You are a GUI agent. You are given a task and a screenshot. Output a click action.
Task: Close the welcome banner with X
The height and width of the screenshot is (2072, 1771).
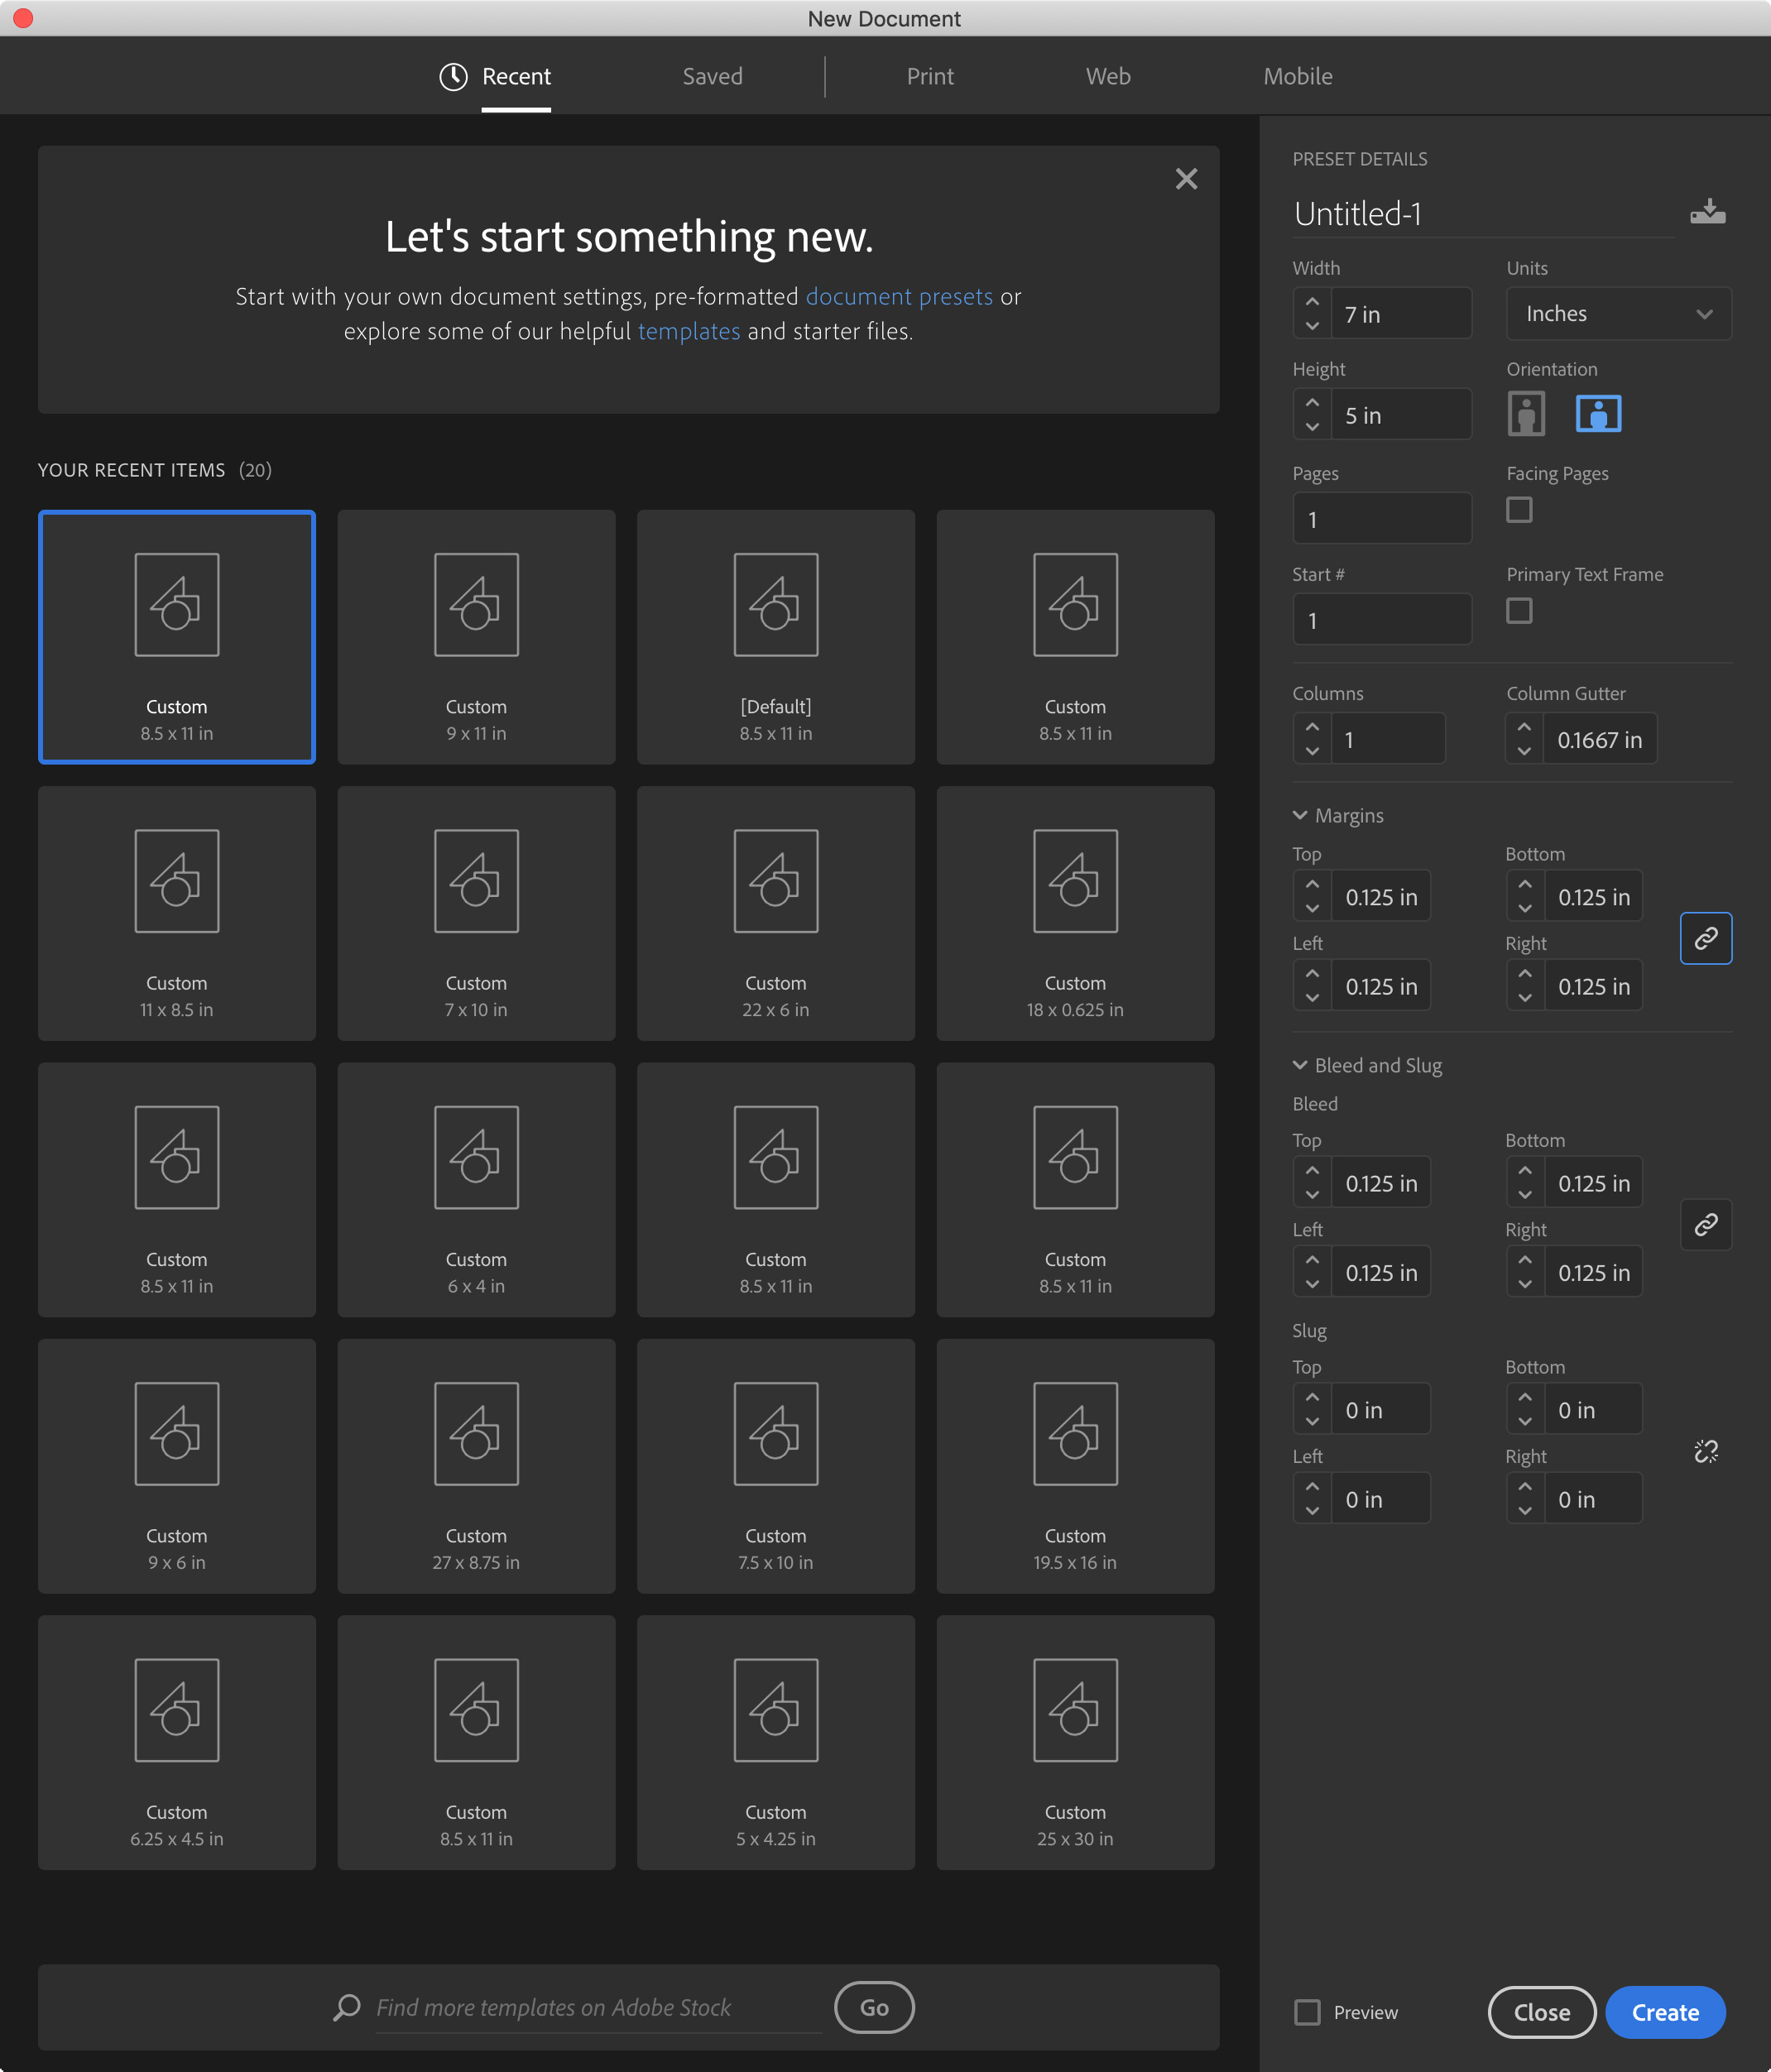(1186, 179)
